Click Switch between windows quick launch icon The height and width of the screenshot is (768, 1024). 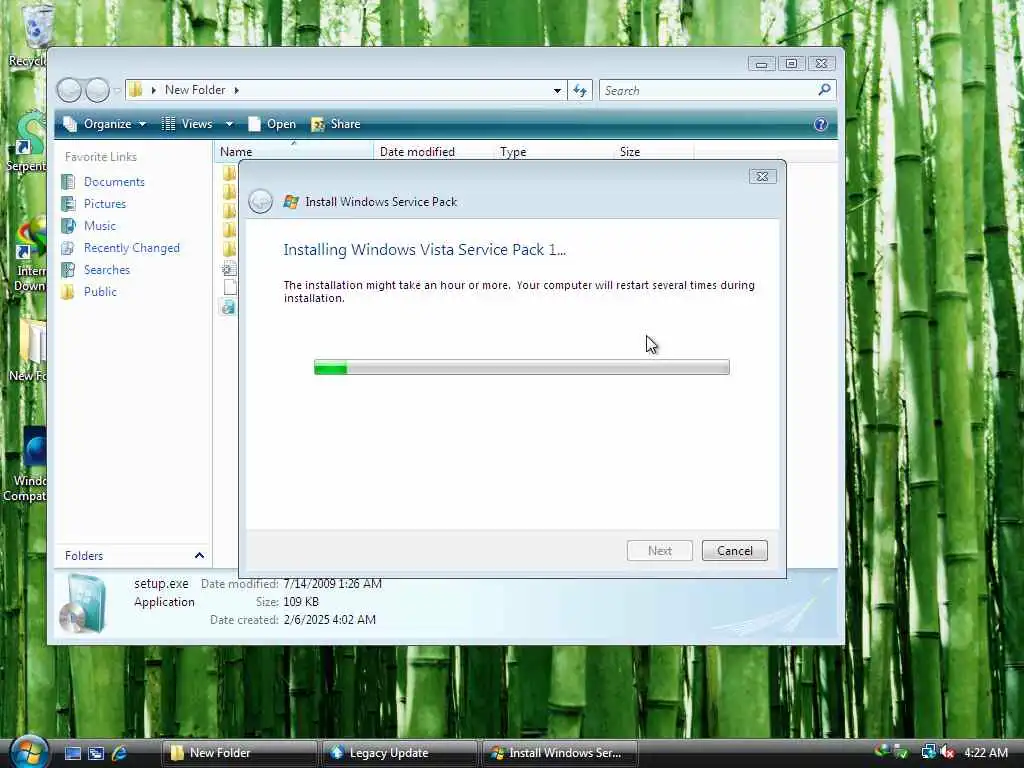click(x=96, y=753)
